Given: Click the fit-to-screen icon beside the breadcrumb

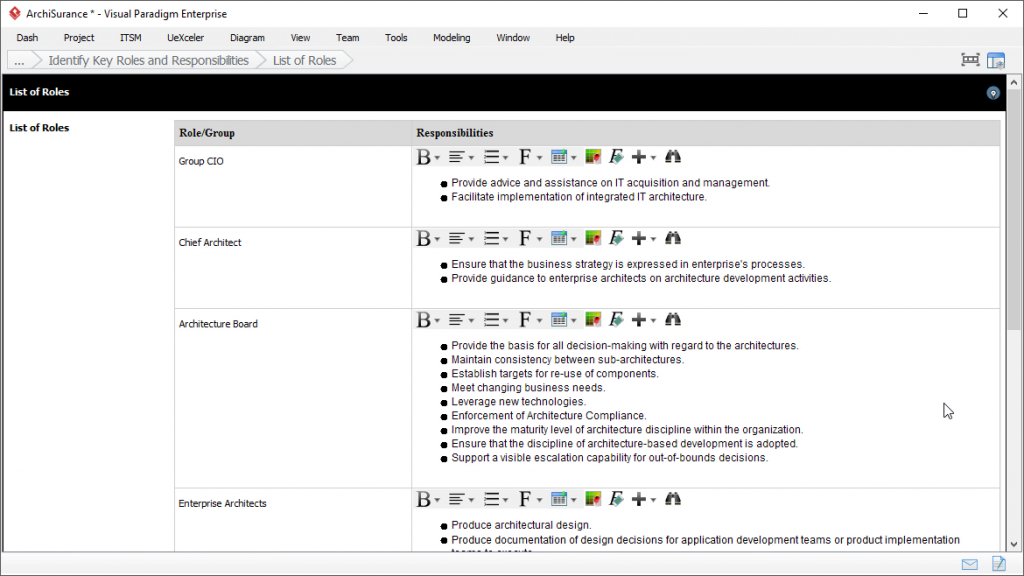Looking at the screenshot, I should click(x=970, y=60).
